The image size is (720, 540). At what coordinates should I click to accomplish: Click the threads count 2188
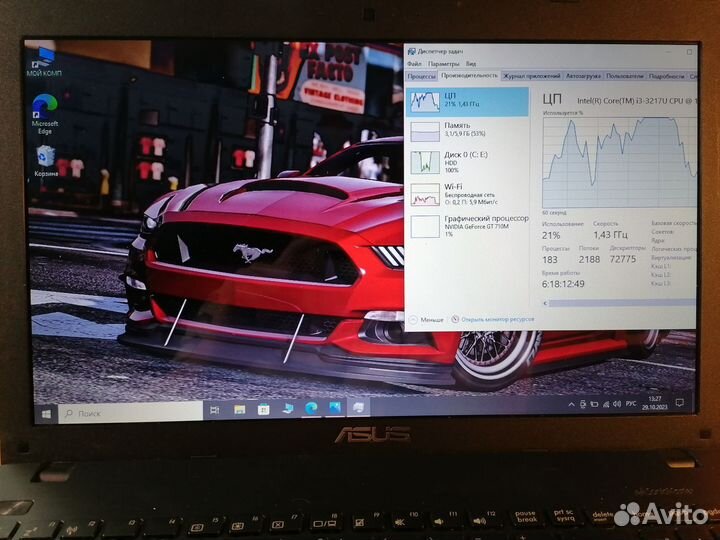589,259
